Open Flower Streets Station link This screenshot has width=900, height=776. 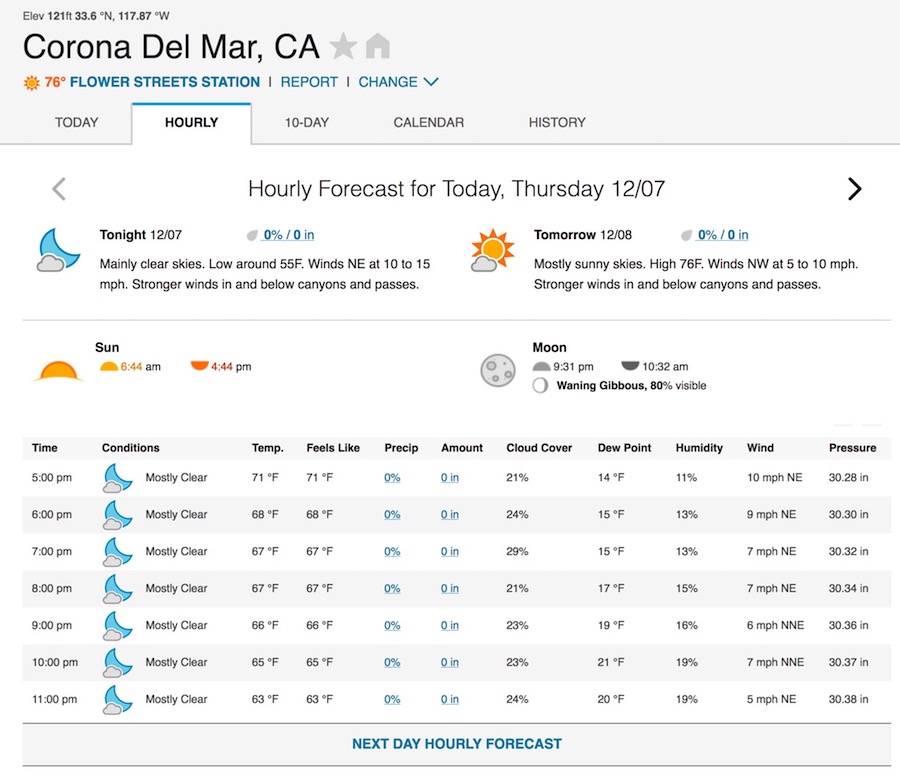click(164, 82)
